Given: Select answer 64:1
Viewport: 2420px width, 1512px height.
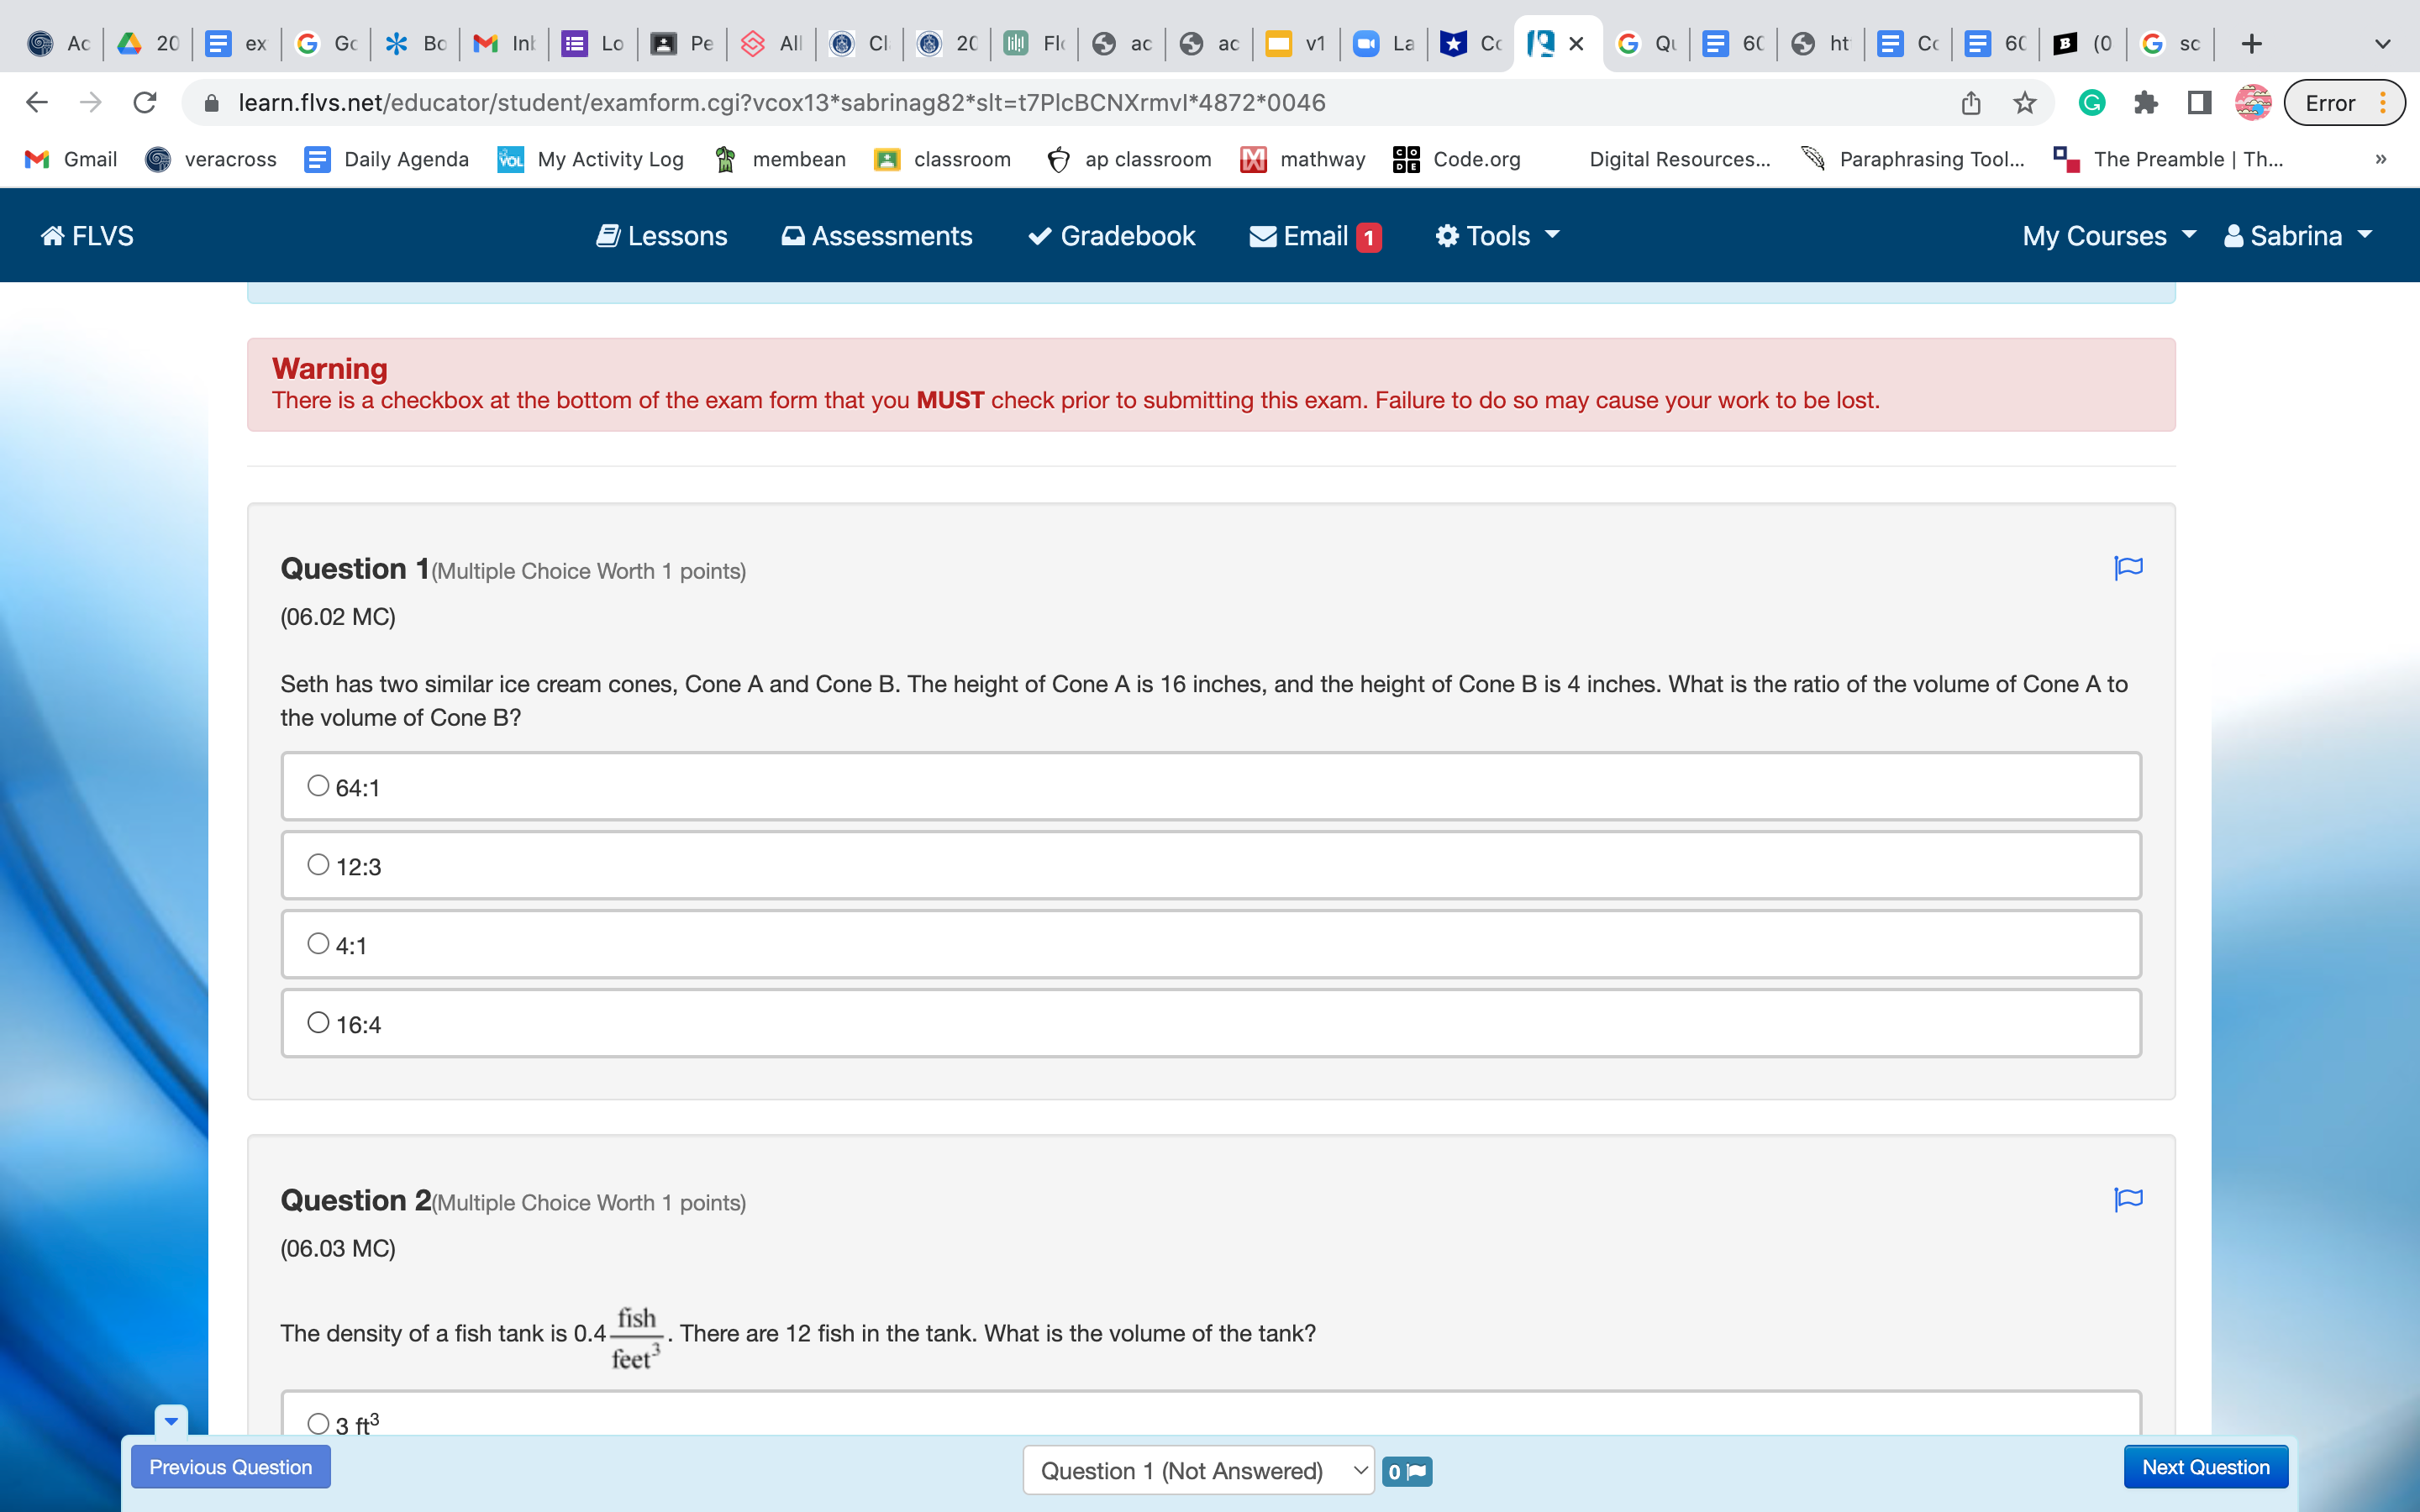Looking at the screenshot, I should pos(318,786).
